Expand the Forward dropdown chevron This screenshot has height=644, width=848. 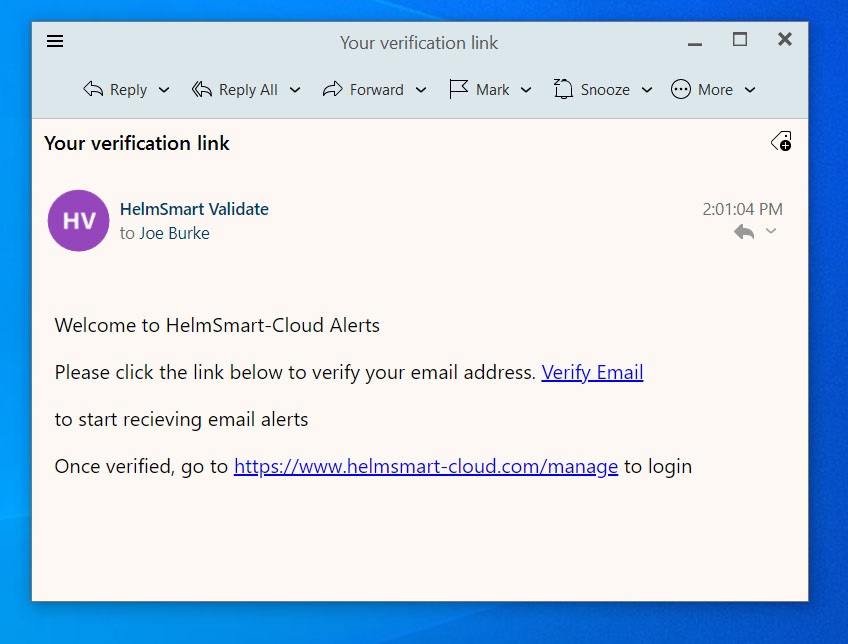pos(421,90)
